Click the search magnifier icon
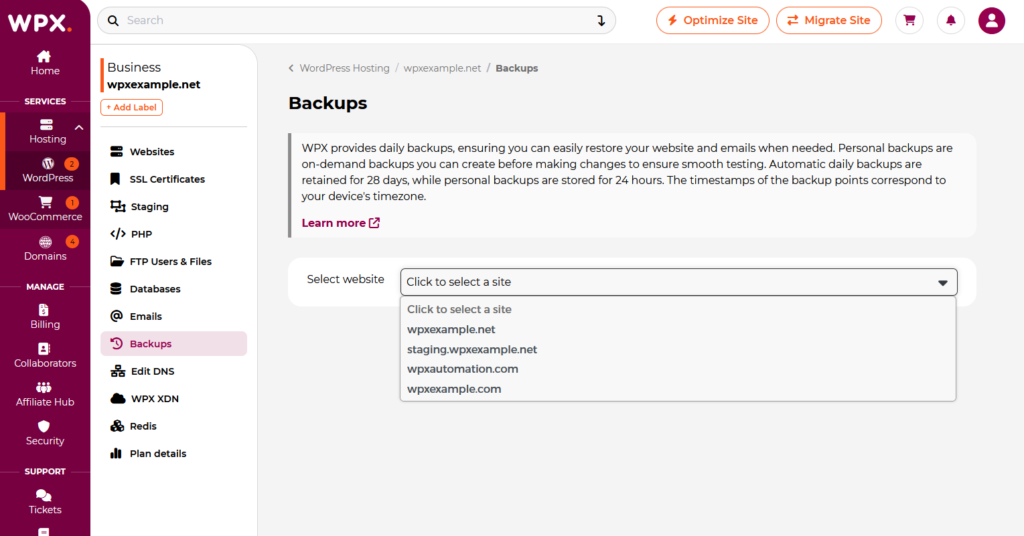The width and height of the screenshot is (1024, 536). (x=113, y=21)
